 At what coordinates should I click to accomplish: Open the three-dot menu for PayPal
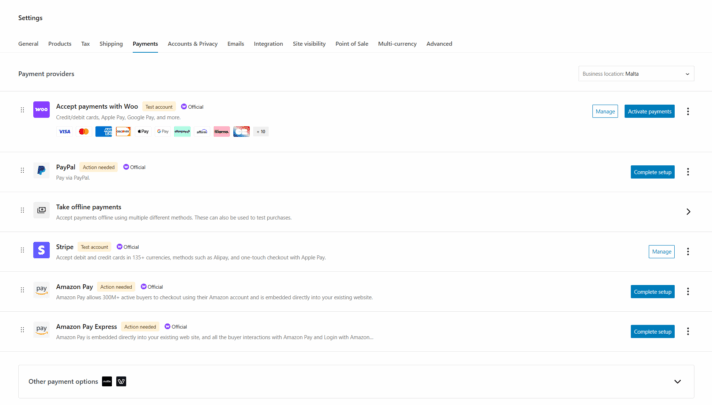(688, 172)
